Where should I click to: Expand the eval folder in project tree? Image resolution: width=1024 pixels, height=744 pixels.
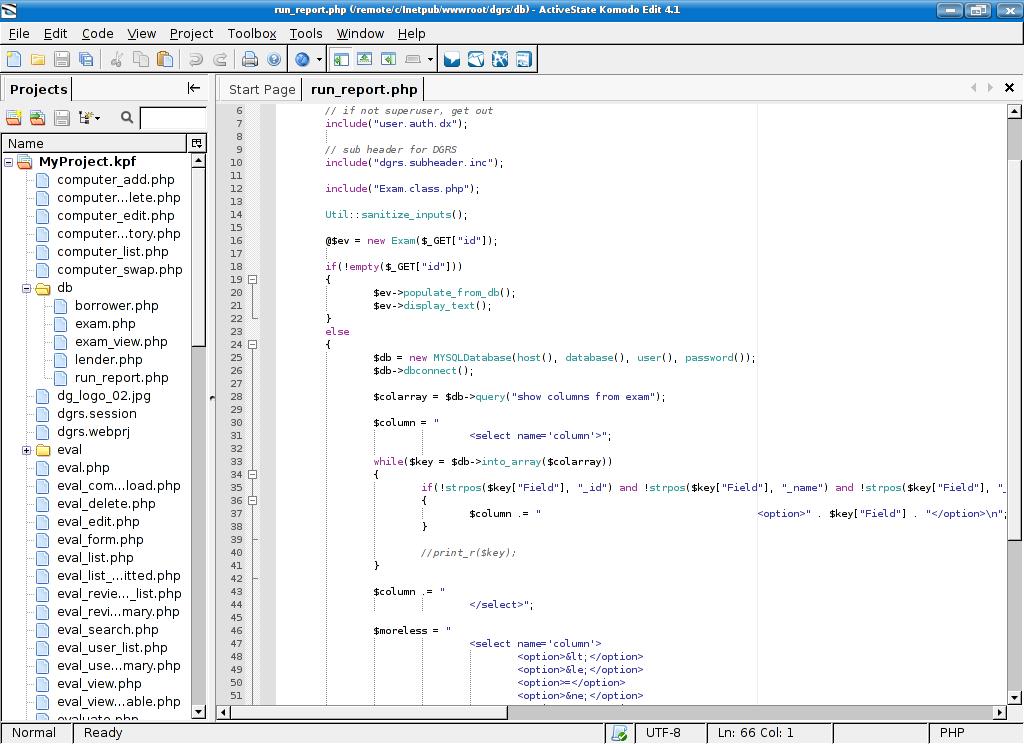pyautogui.click(x=27, y=450)
